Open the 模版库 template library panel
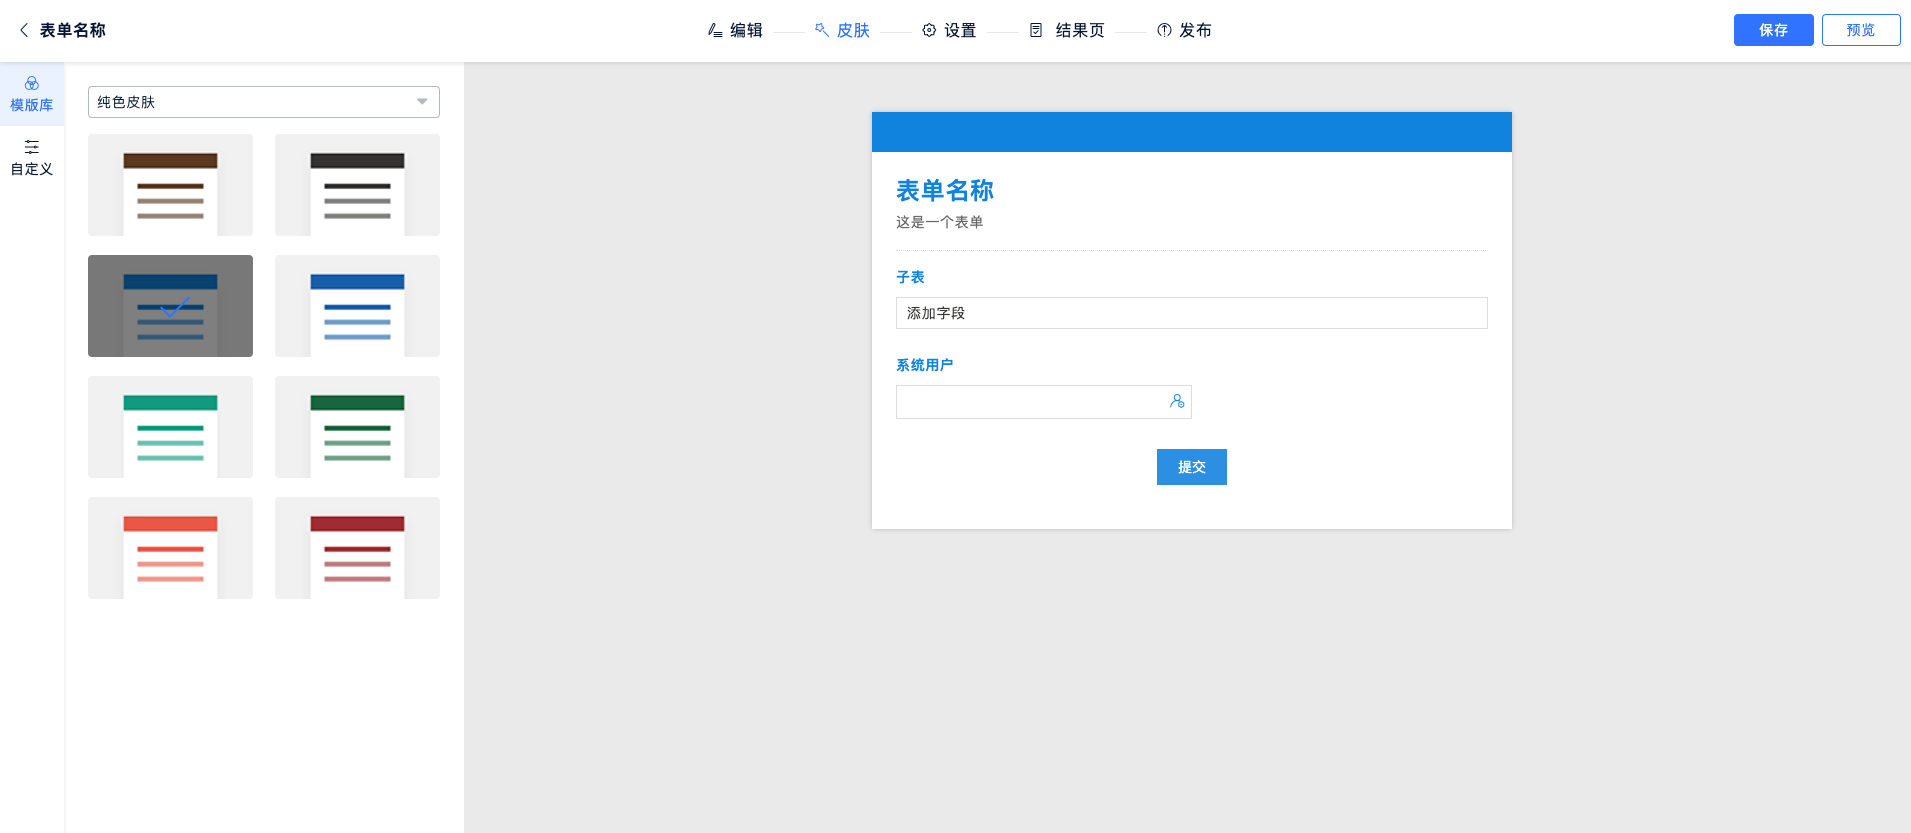The height and width of the screenshot is (833, 1911). click(32, 94)
